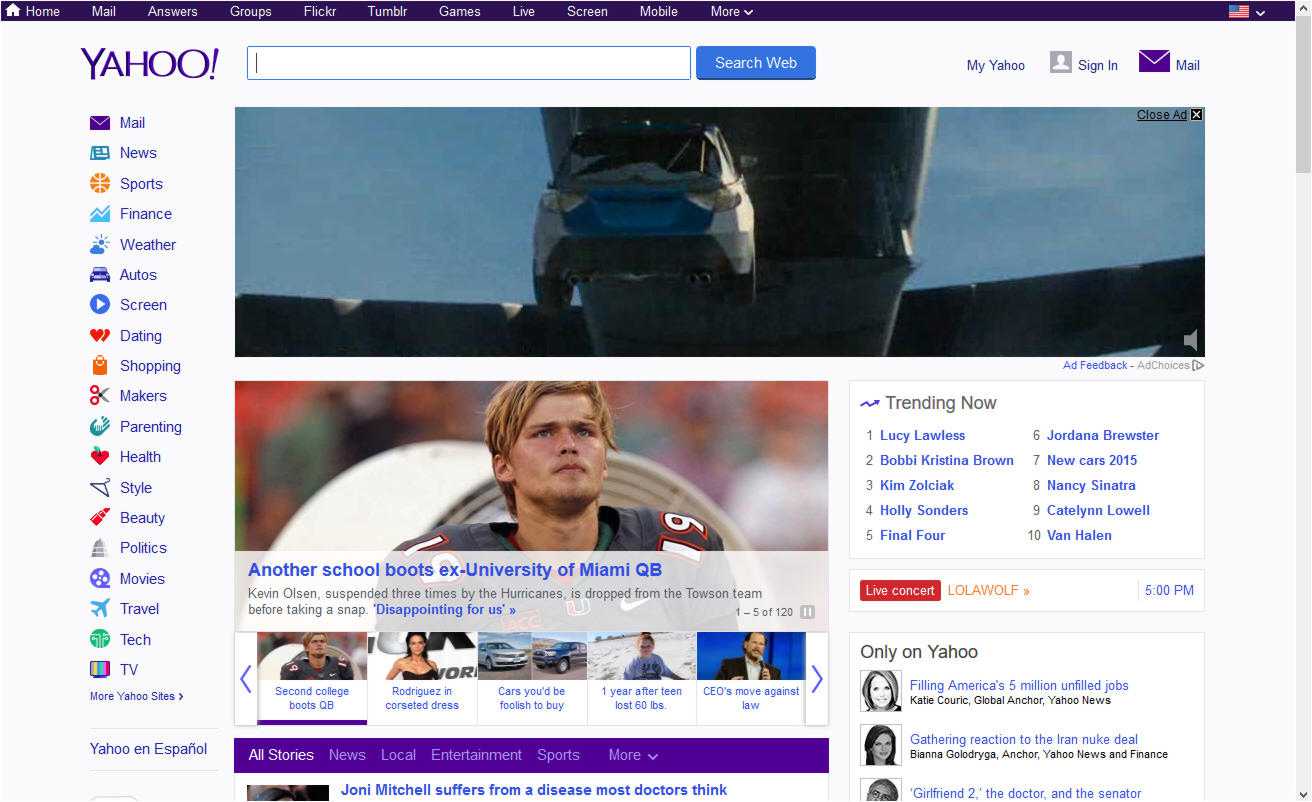Click the Home house icon in top bar
The width and height of the screenshot is (1312, 802).
[x=13, y=11]
